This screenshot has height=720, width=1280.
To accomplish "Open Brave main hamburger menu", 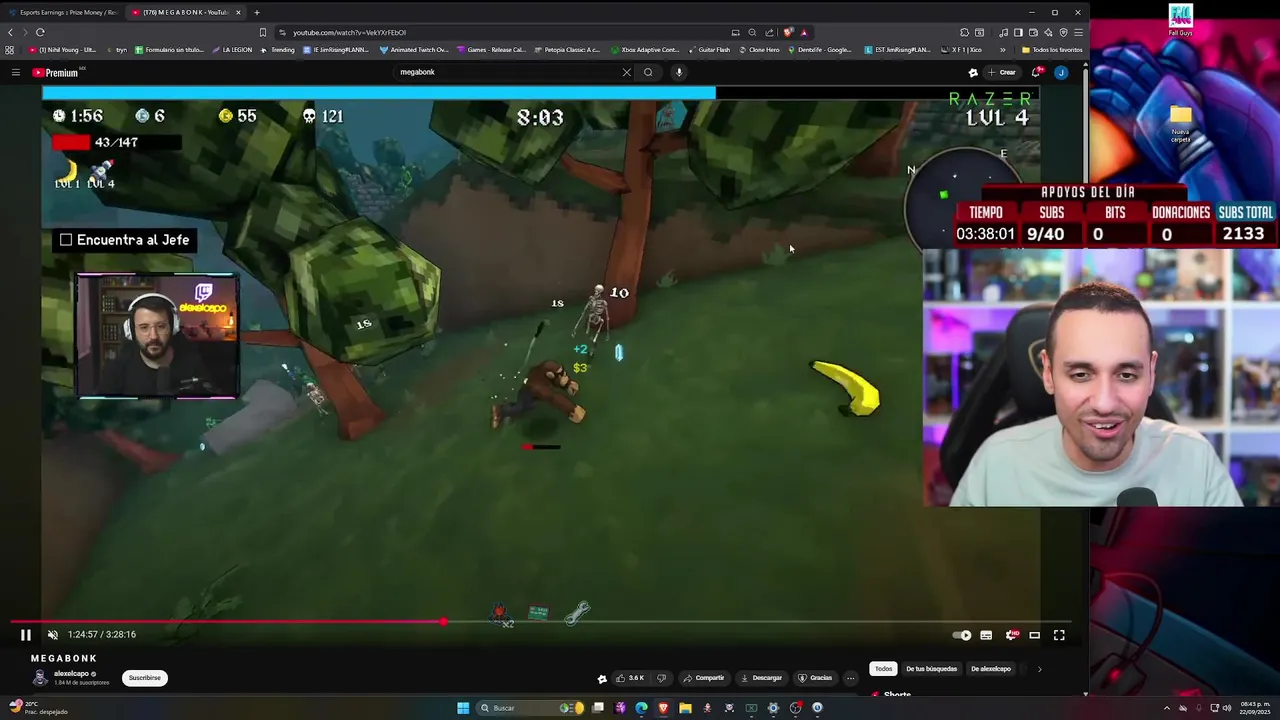I will click(x=1078, y=32).
